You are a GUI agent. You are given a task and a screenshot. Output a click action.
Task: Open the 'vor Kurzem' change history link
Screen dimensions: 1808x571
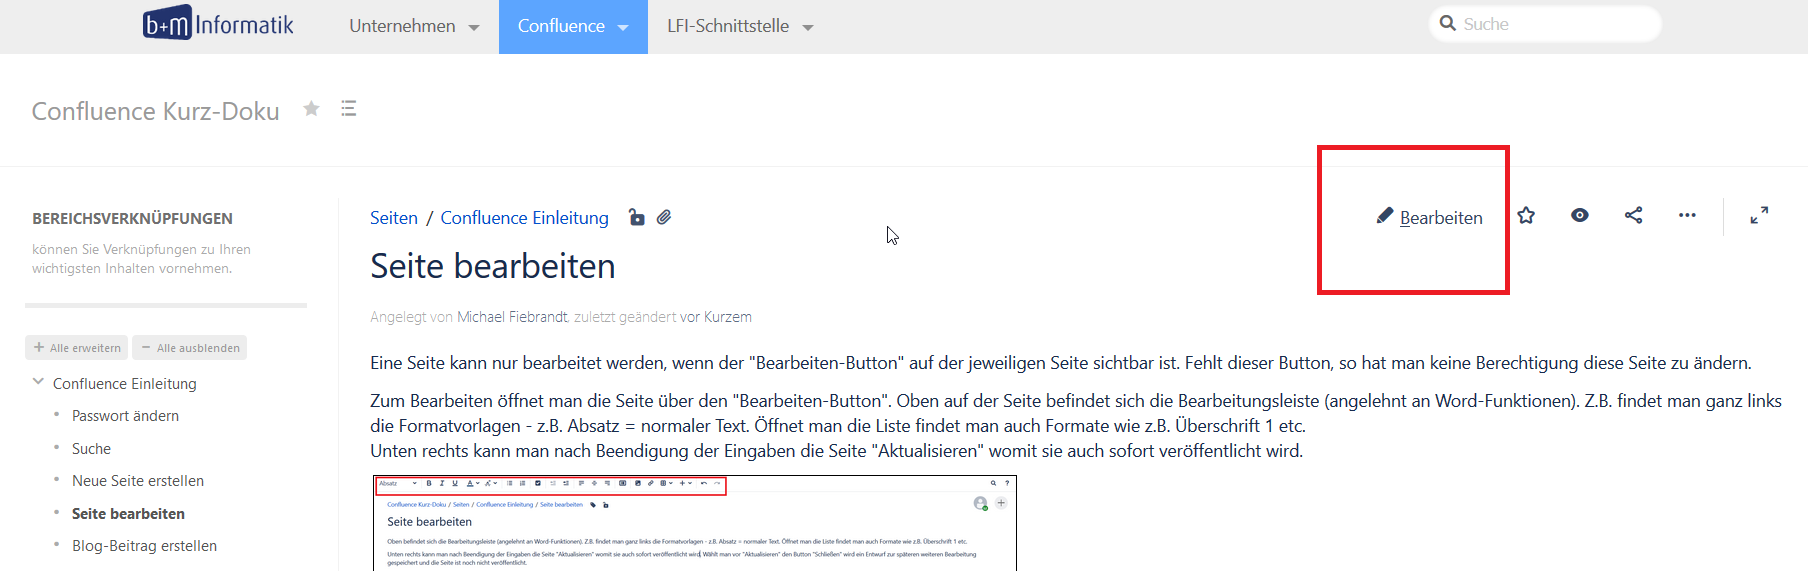[x=716, y=317]
